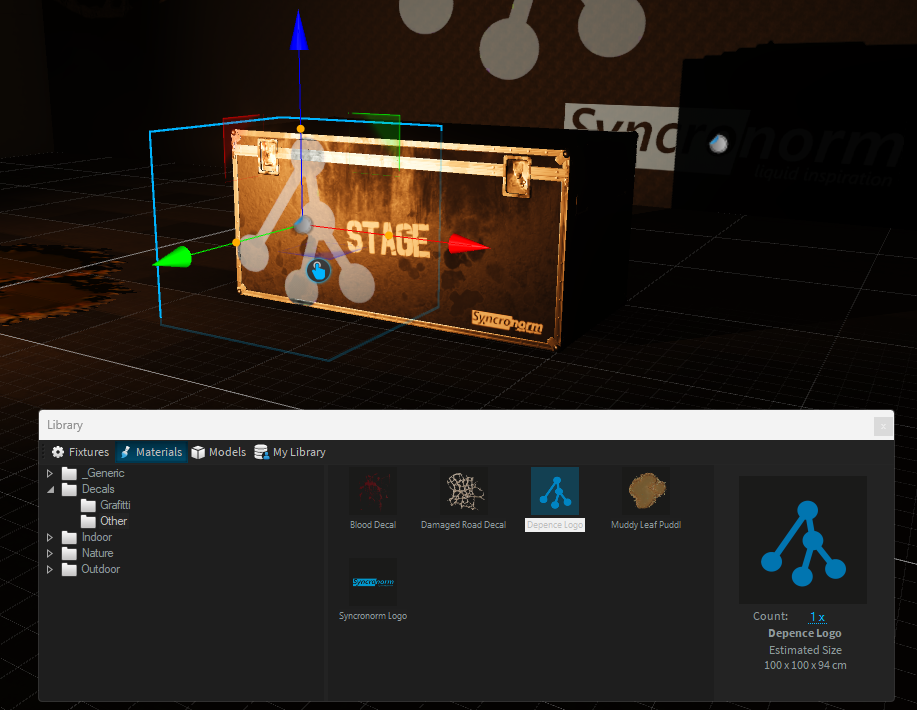Click the blue Z-axis gizmo arrow
This screenshot has height=710, width=917.
tap(299, 30)
